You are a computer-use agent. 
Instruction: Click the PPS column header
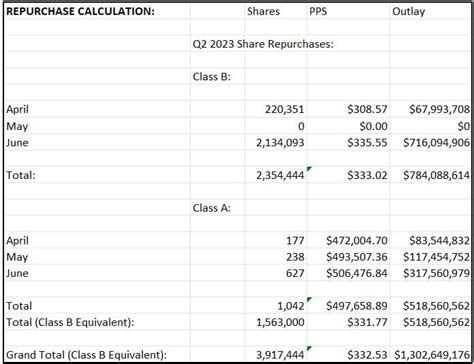318,11
